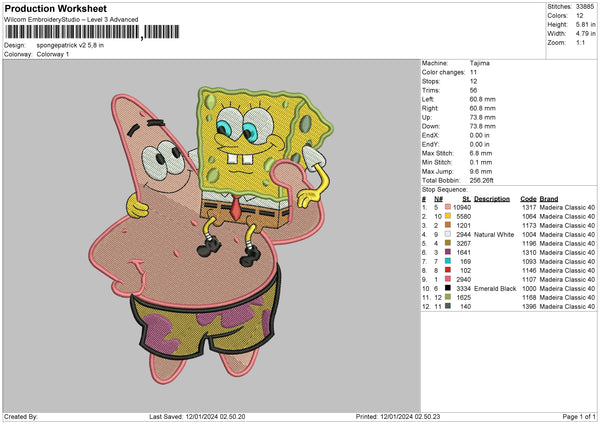This screenshot has height=424, width=600.
Task: Click the Created By label
Action: pos(21,417)
